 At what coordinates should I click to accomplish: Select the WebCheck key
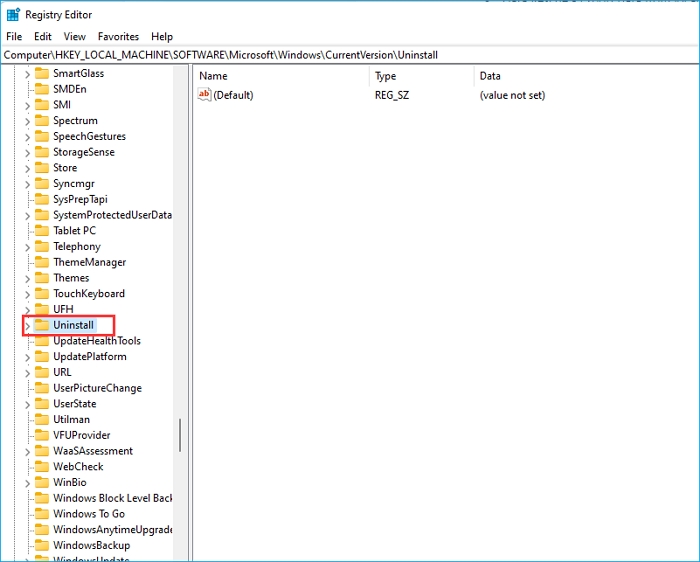(78, 466)
